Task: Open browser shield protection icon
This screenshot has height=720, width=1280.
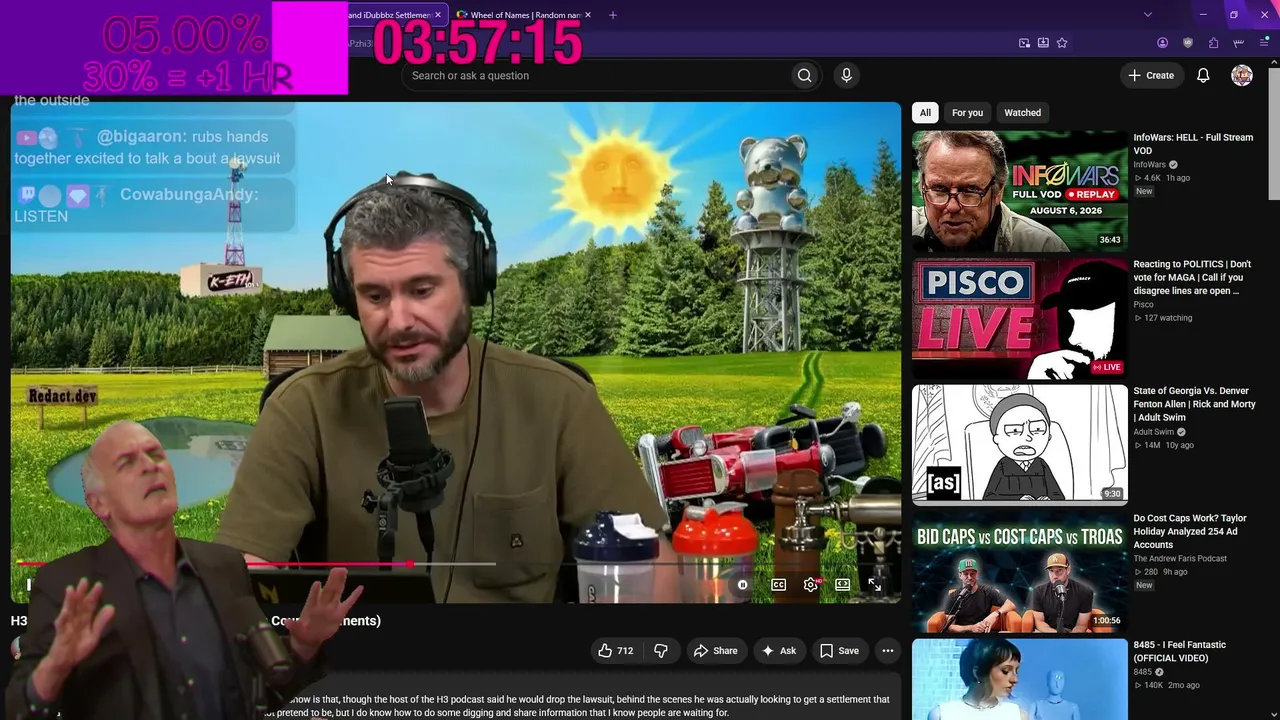Action: tap(1188, 43)
